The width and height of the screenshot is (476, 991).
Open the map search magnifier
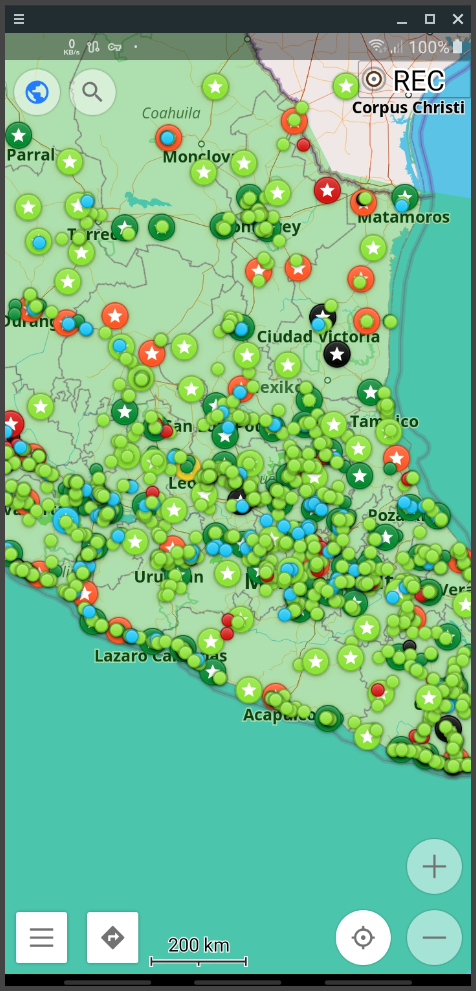[93, 92]
